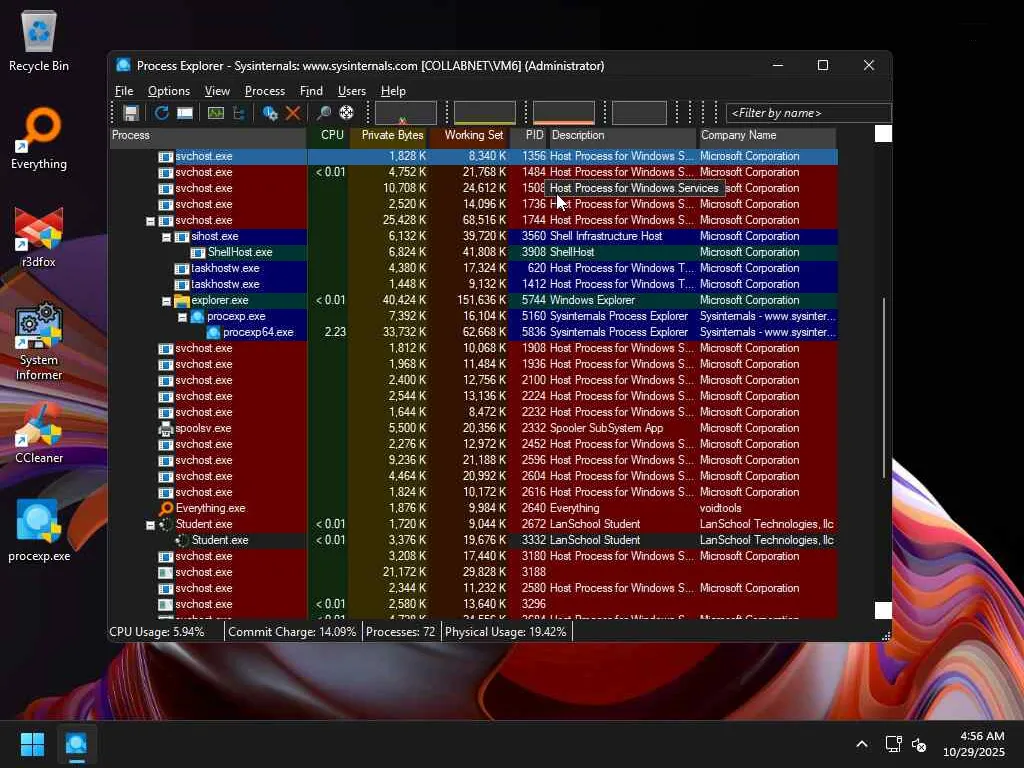Open Recycle Bin desktop icon
1024x768 pixels.
click(x=39, y=41)
